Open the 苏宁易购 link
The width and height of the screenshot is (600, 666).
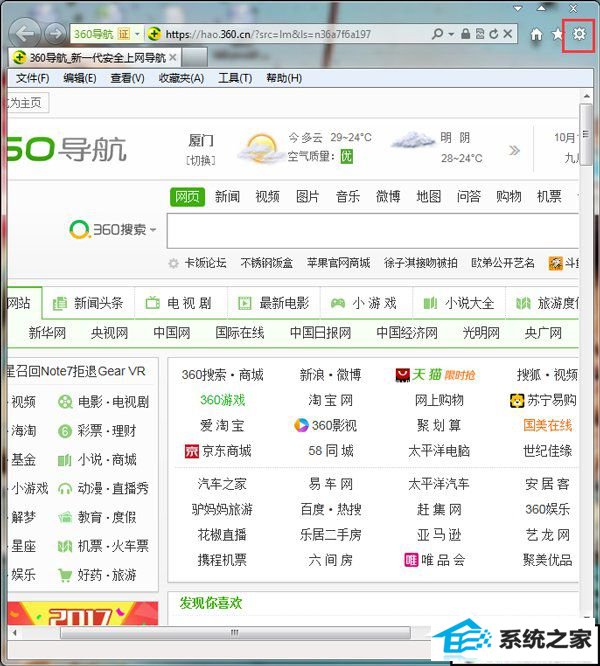point(543,400)
